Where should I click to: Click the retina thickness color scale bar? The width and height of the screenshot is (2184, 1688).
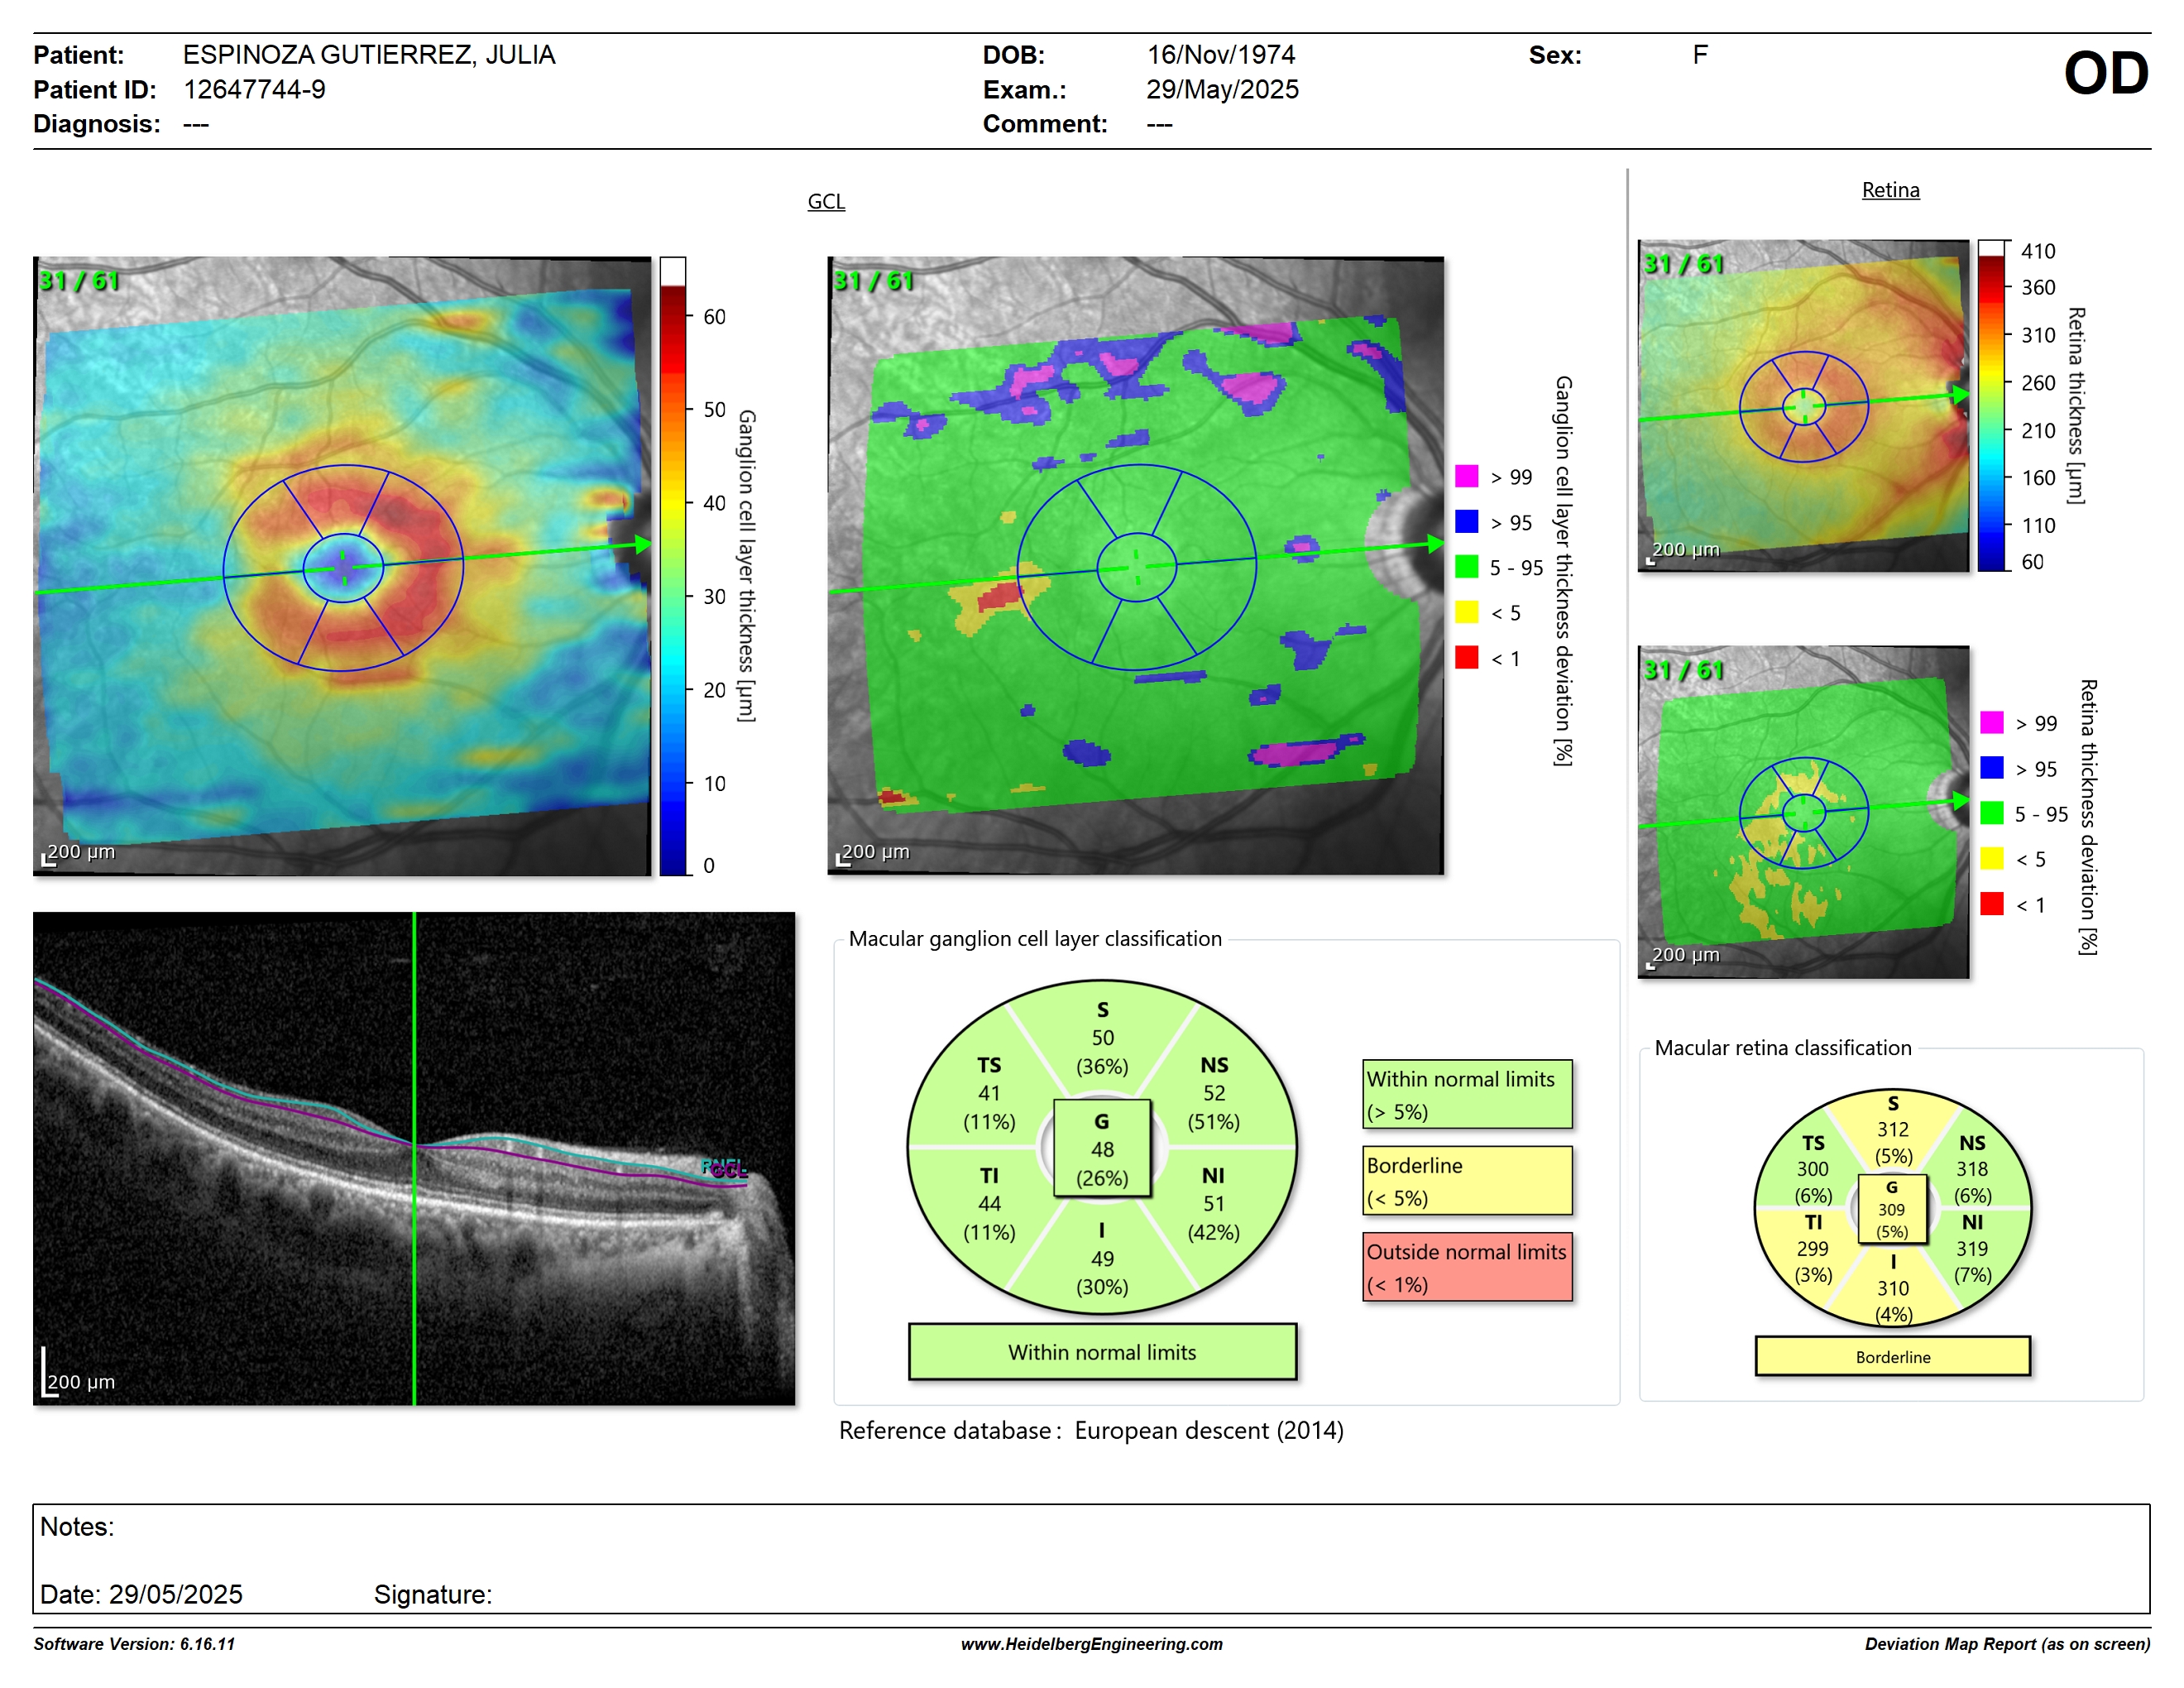(x=1992, y=405)
